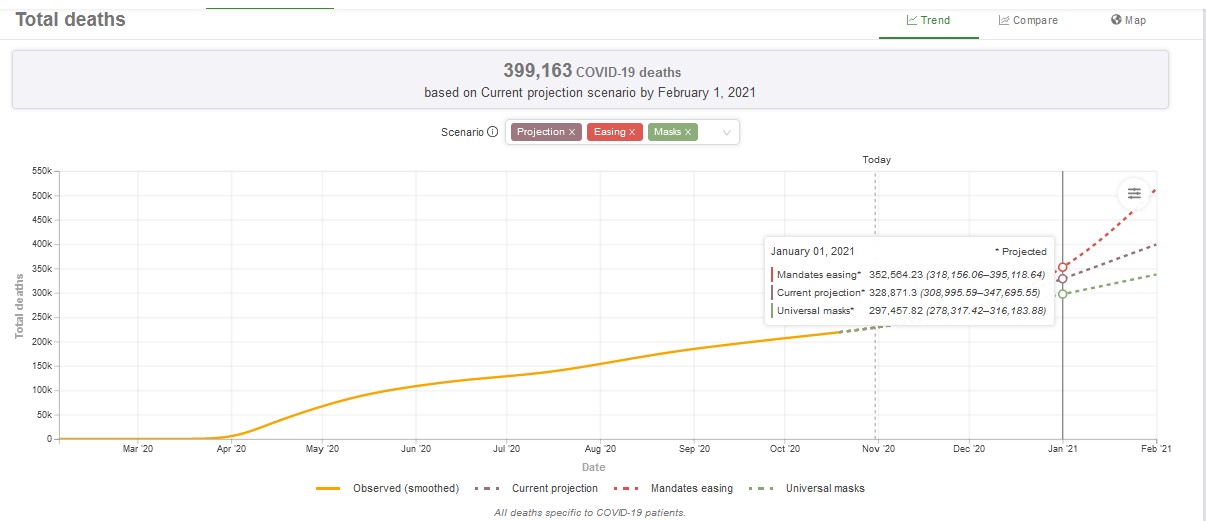Click the Current projection data point marker
The image size is (1206, 521).
tap(1062, 279)
